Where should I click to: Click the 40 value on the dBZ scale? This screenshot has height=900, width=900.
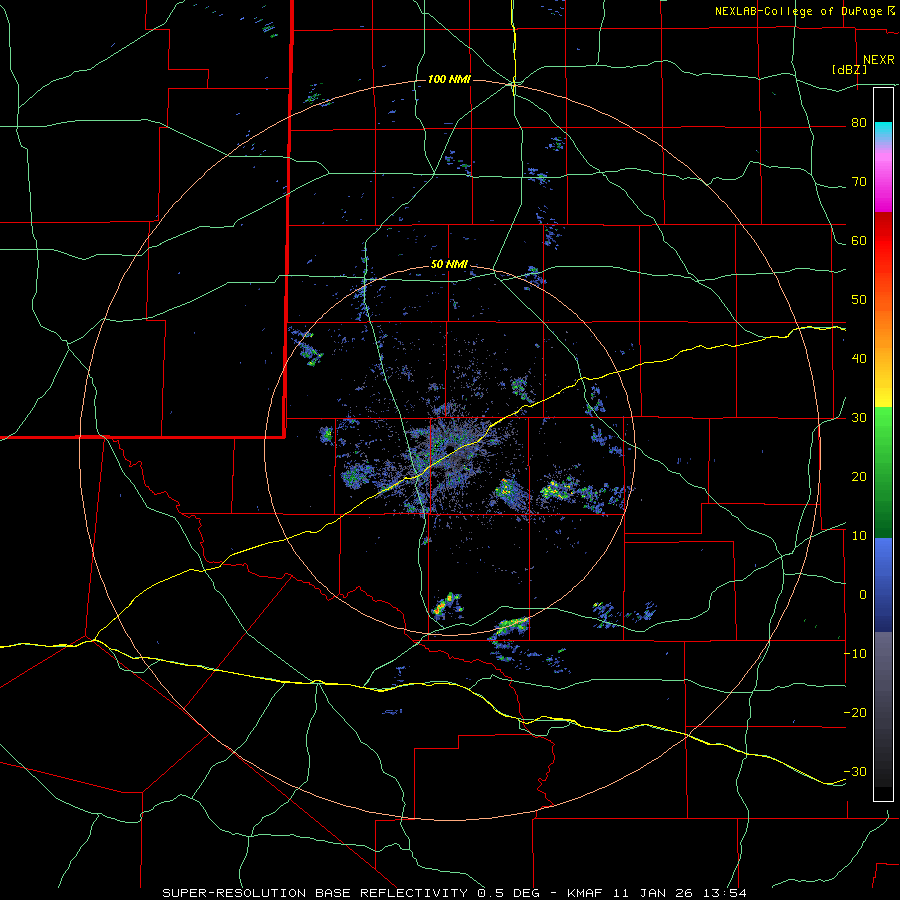pos(859,359)
